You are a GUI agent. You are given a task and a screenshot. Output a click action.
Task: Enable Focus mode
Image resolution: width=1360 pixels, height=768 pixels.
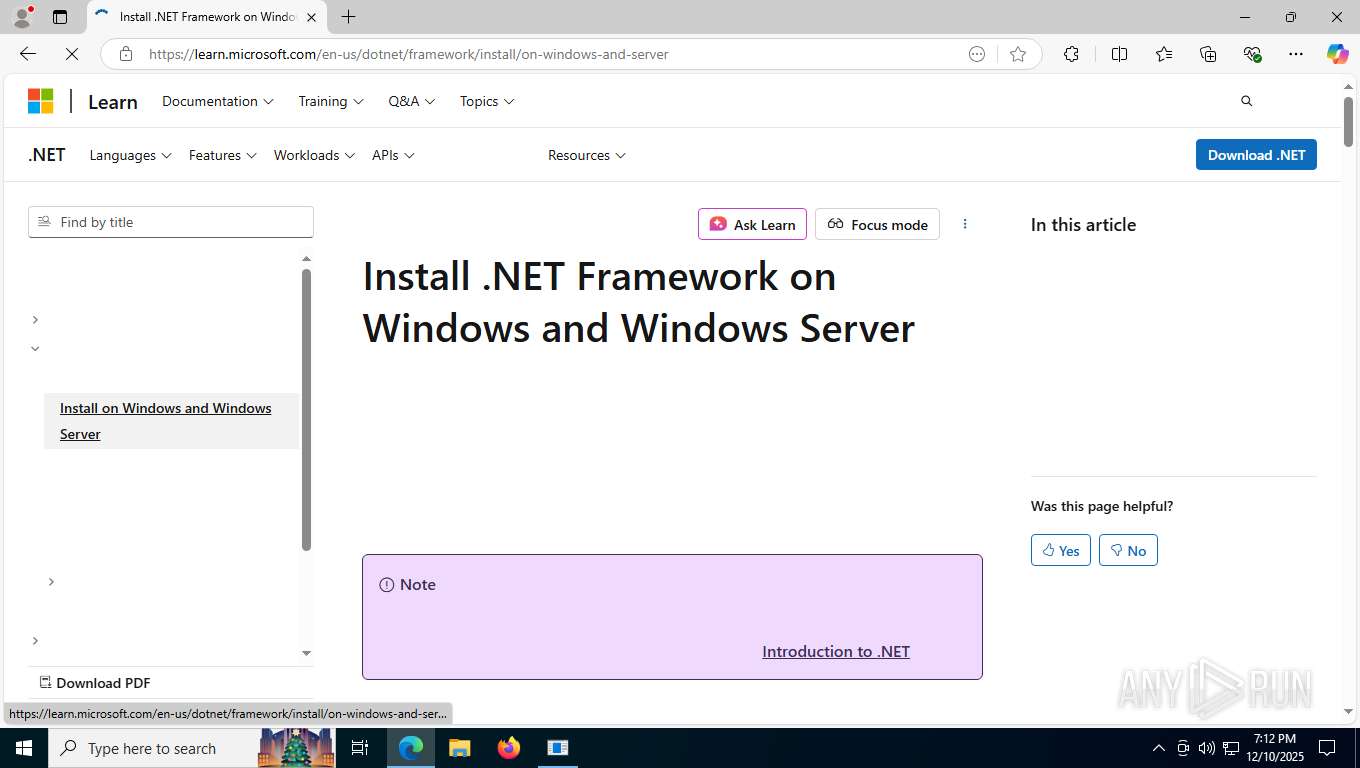(877, 224)
